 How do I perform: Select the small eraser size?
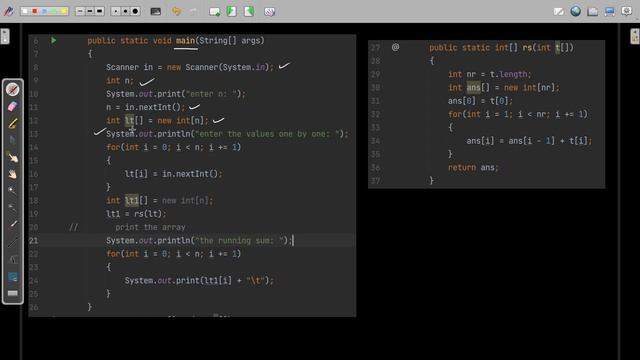116,11
